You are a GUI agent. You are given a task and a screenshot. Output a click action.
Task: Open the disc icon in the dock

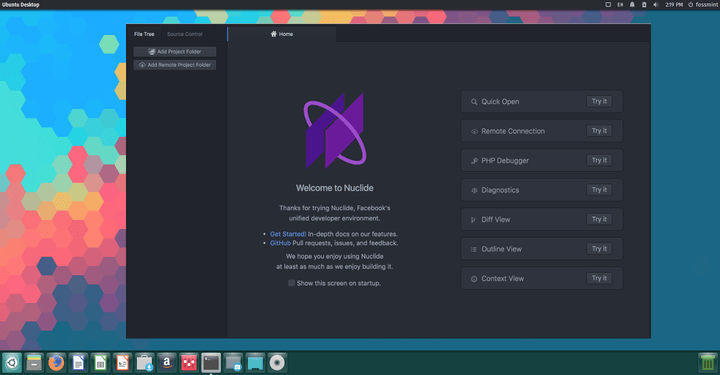click(x=277, y=363)
